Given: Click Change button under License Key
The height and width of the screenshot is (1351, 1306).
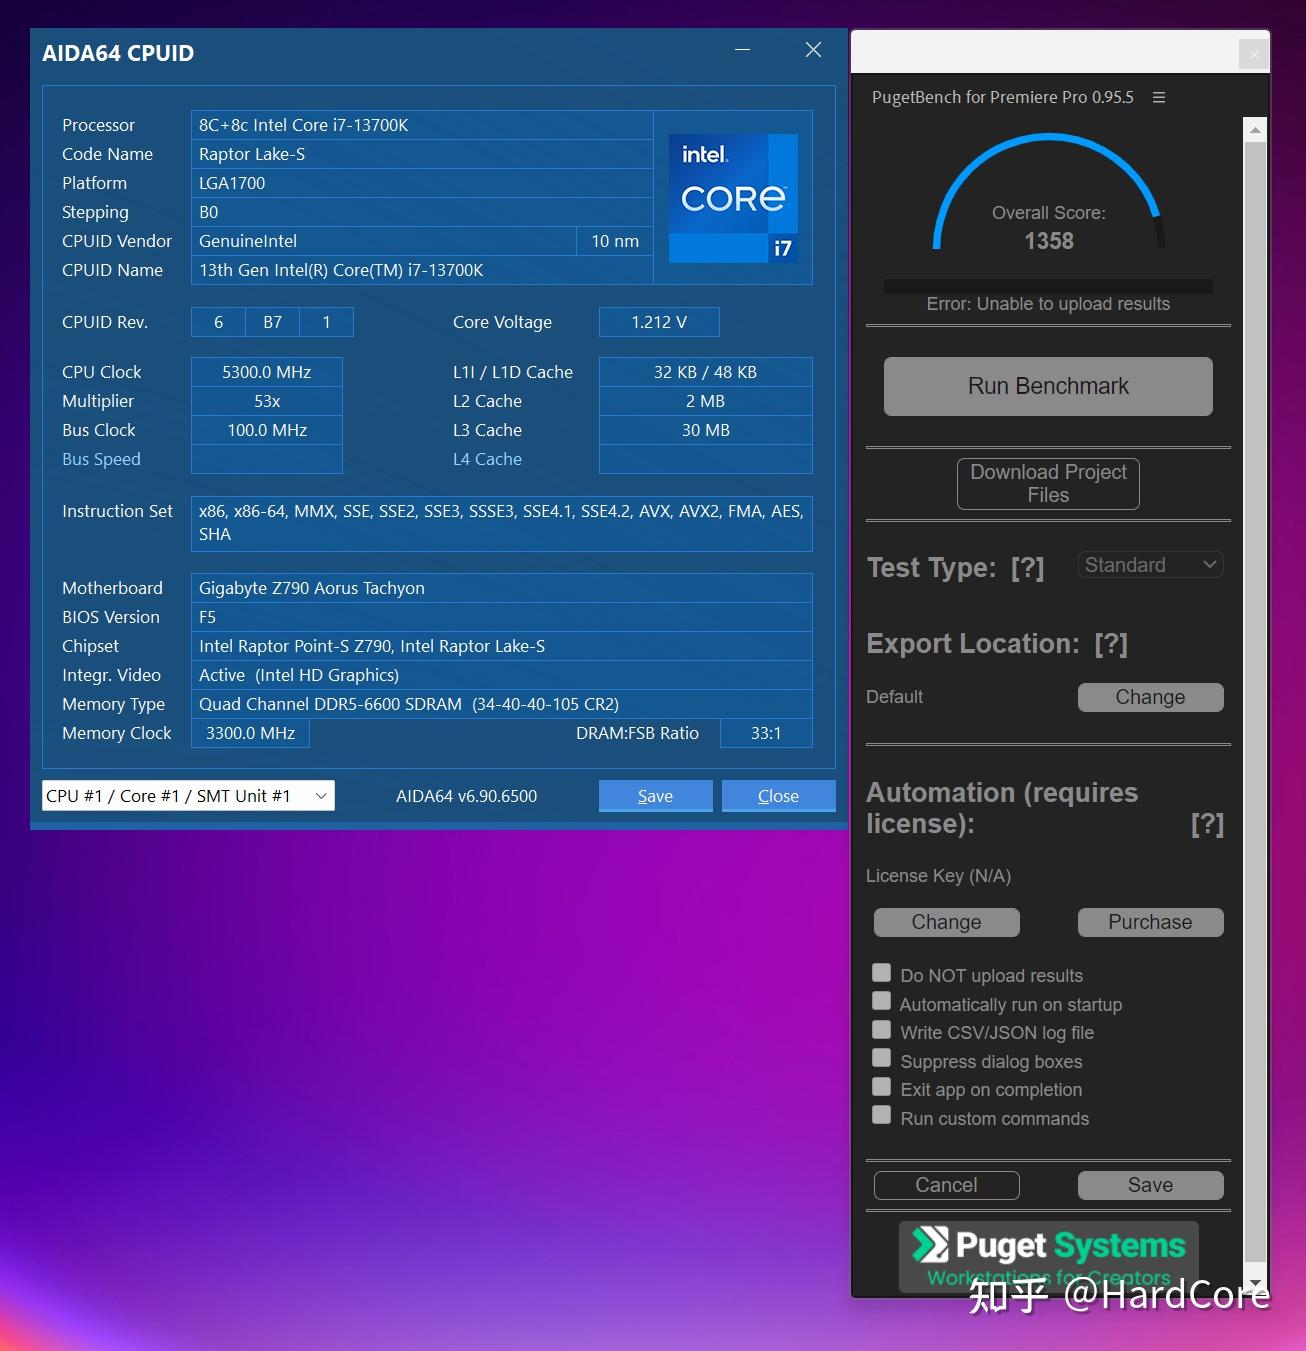Looking at the screenshot, I should tap(946, 922).
